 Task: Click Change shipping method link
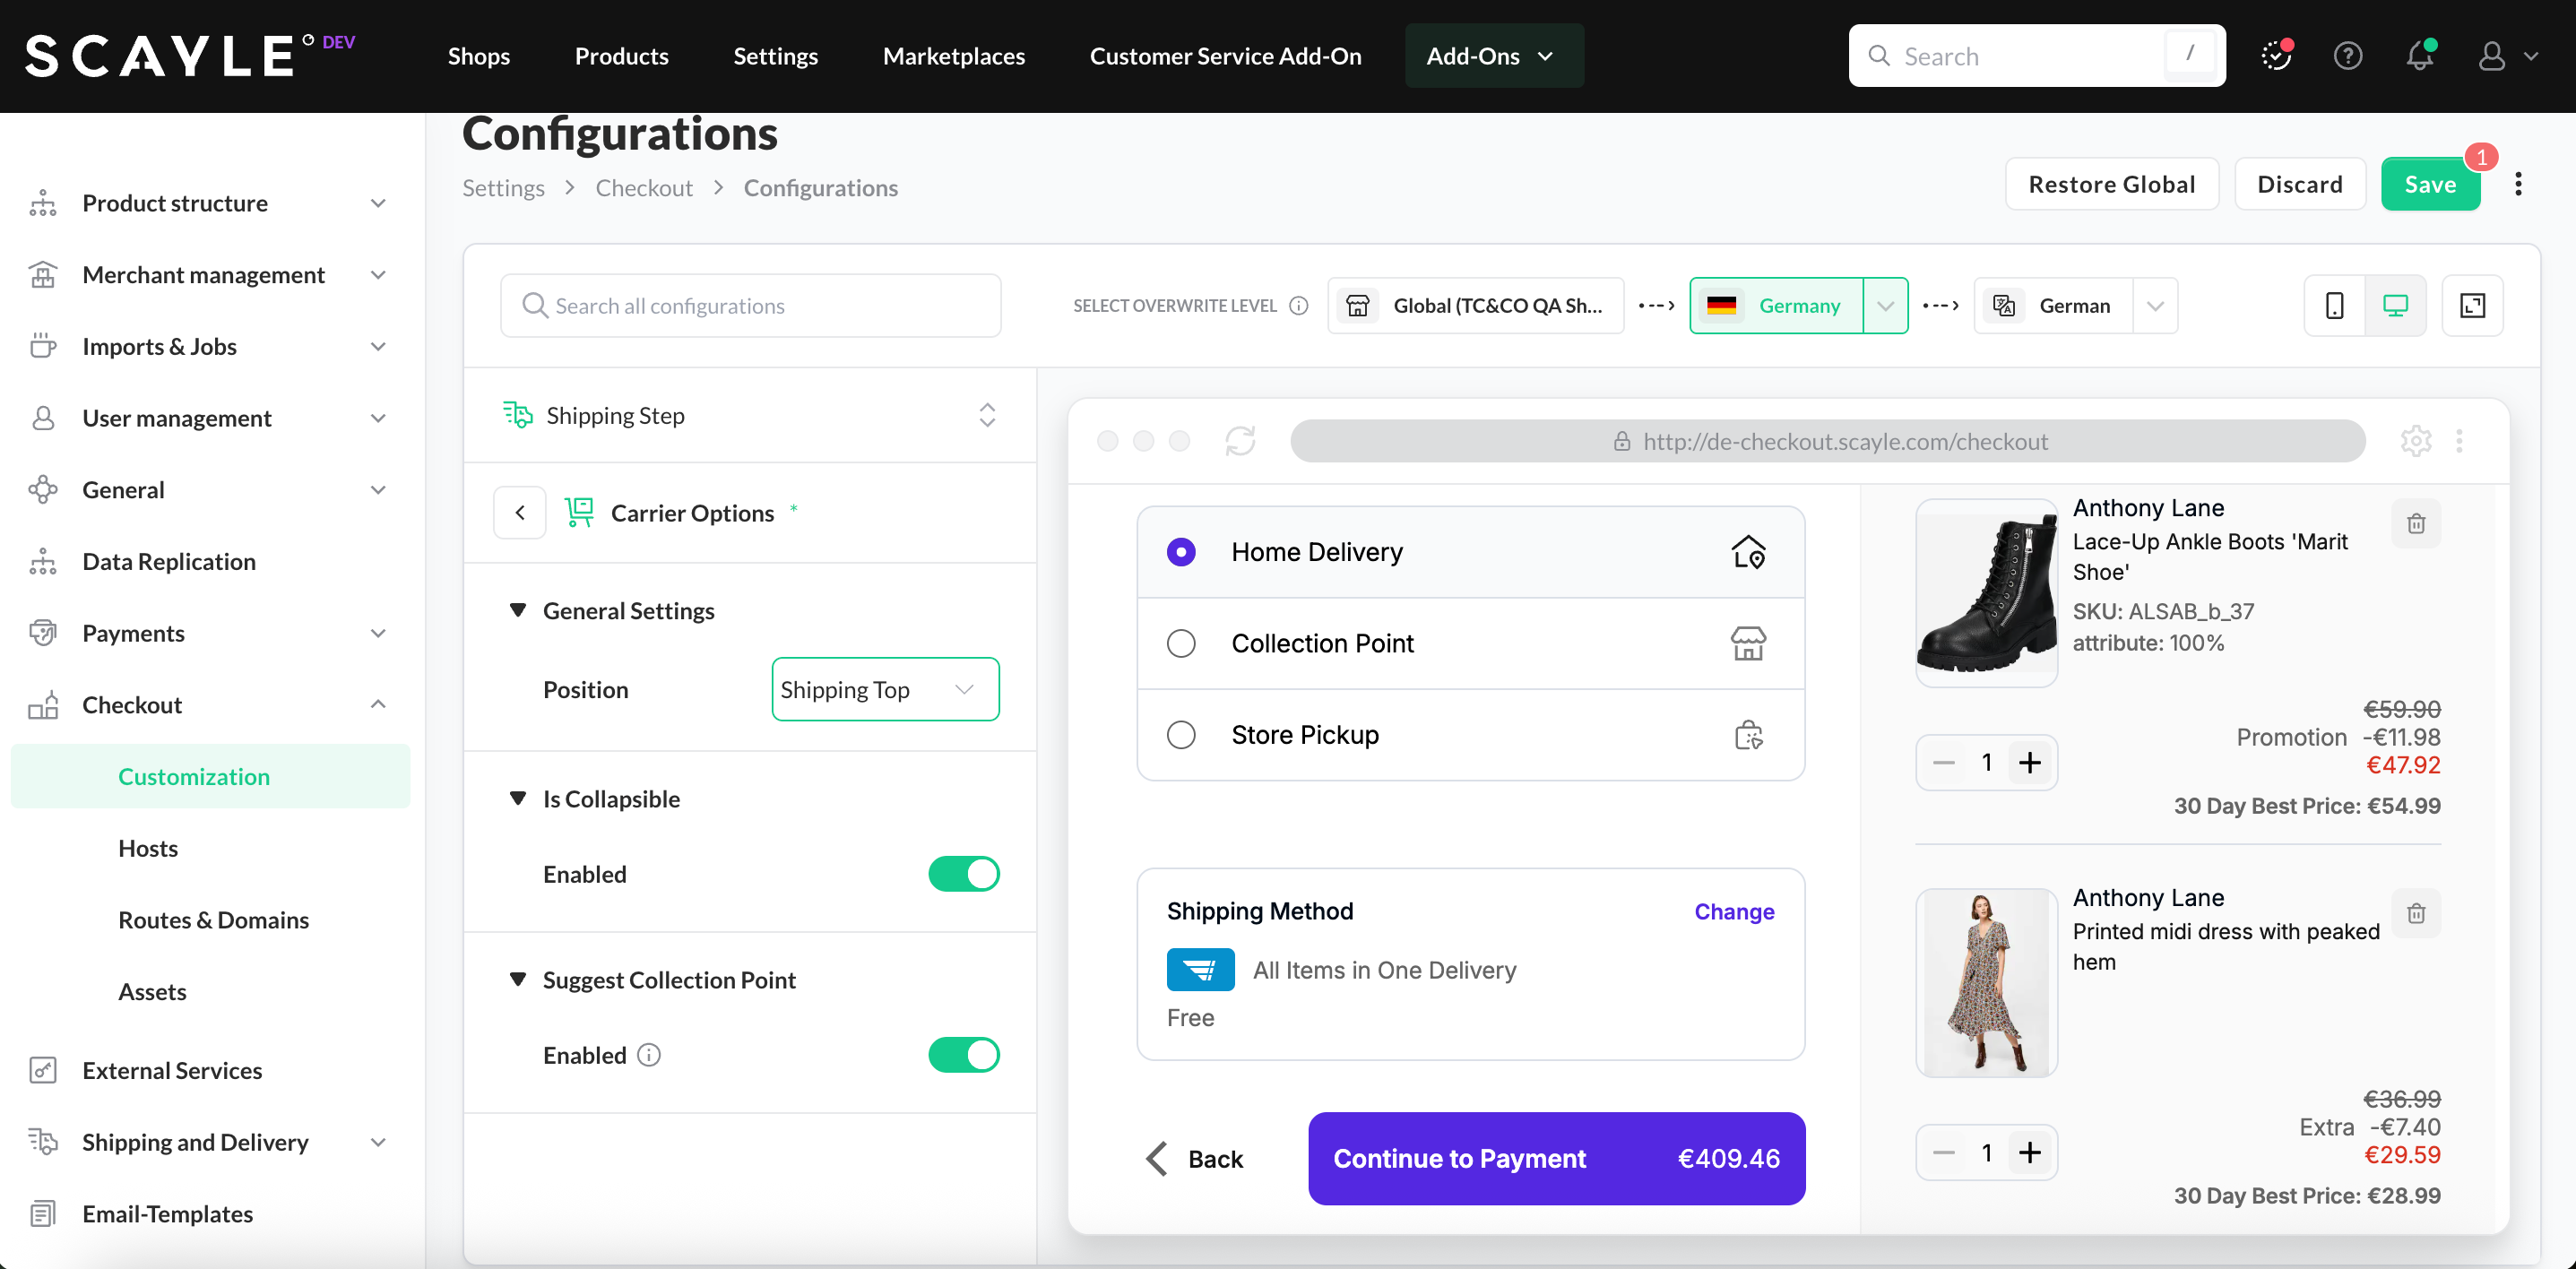1733,911
